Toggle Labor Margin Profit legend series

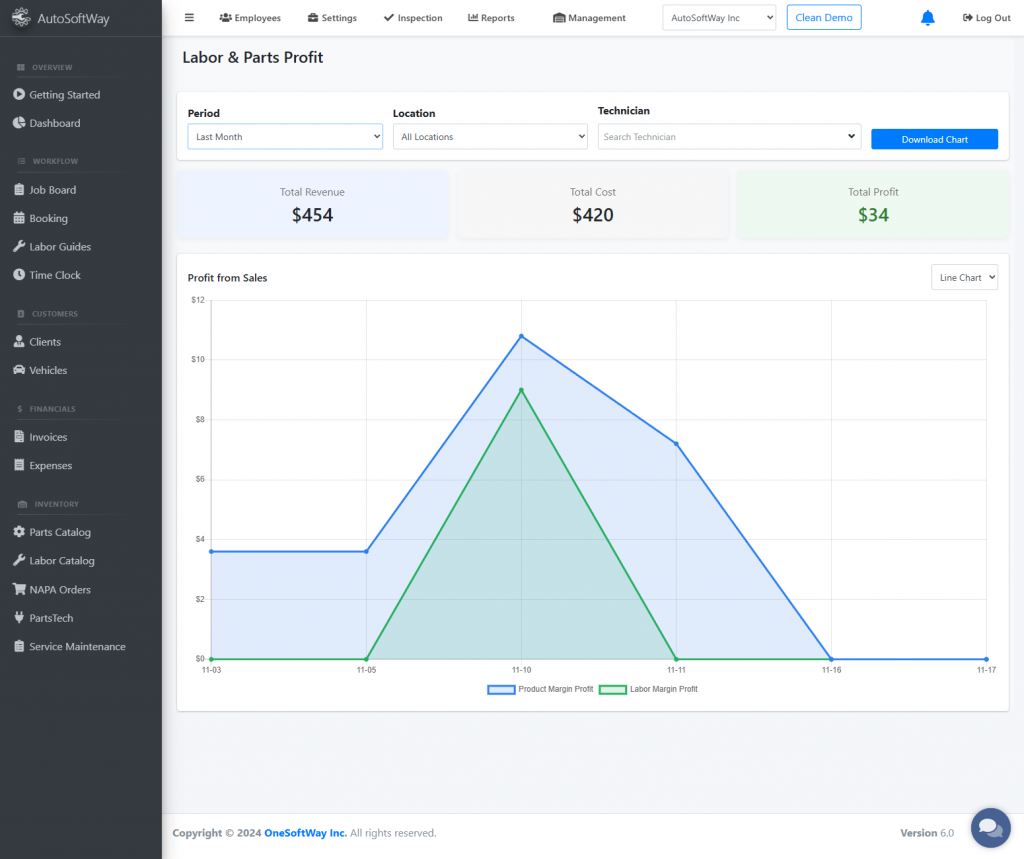pos(650,690)
